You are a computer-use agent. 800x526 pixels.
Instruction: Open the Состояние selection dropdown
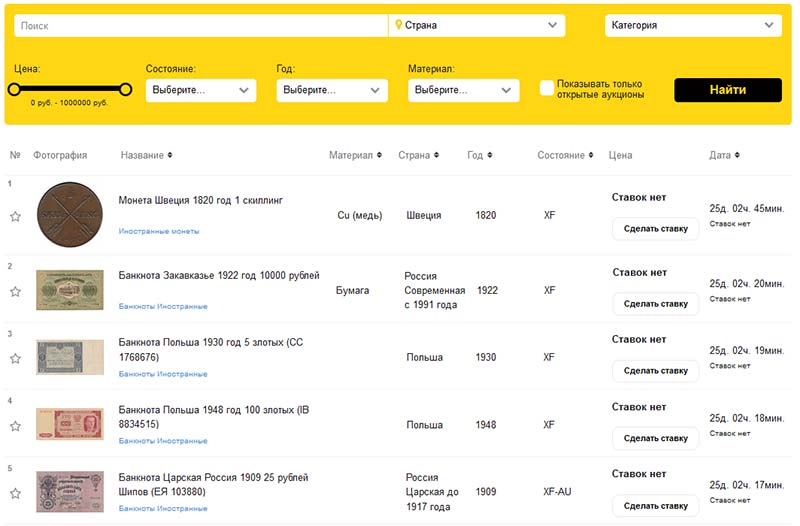pos(200,90)
